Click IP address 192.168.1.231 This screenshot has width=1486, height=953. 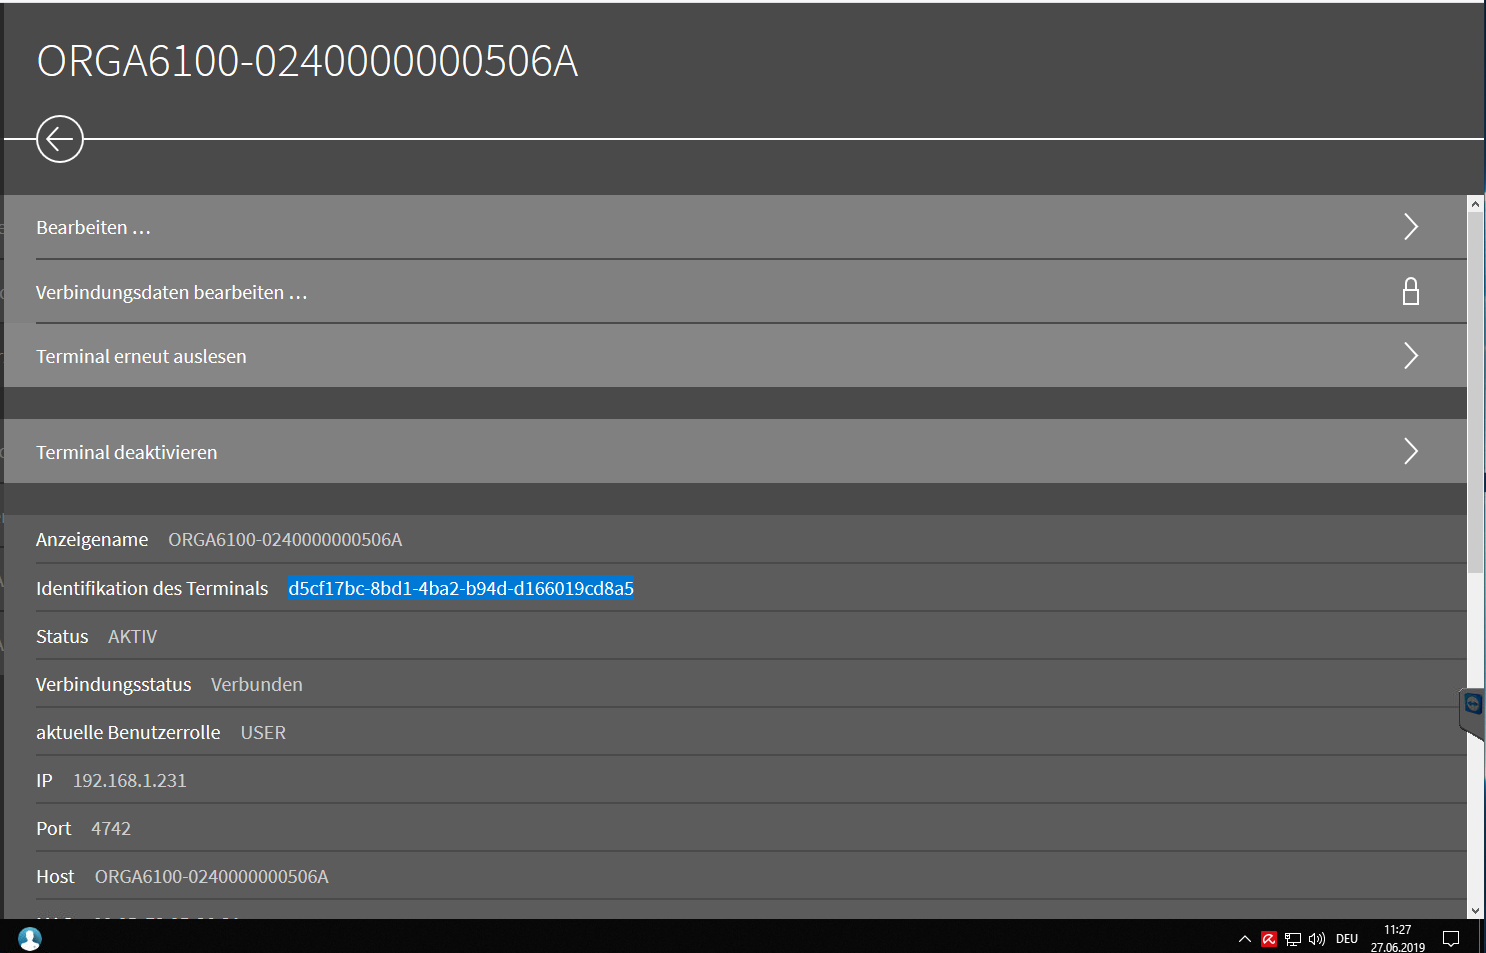click(x=130, y=781)
